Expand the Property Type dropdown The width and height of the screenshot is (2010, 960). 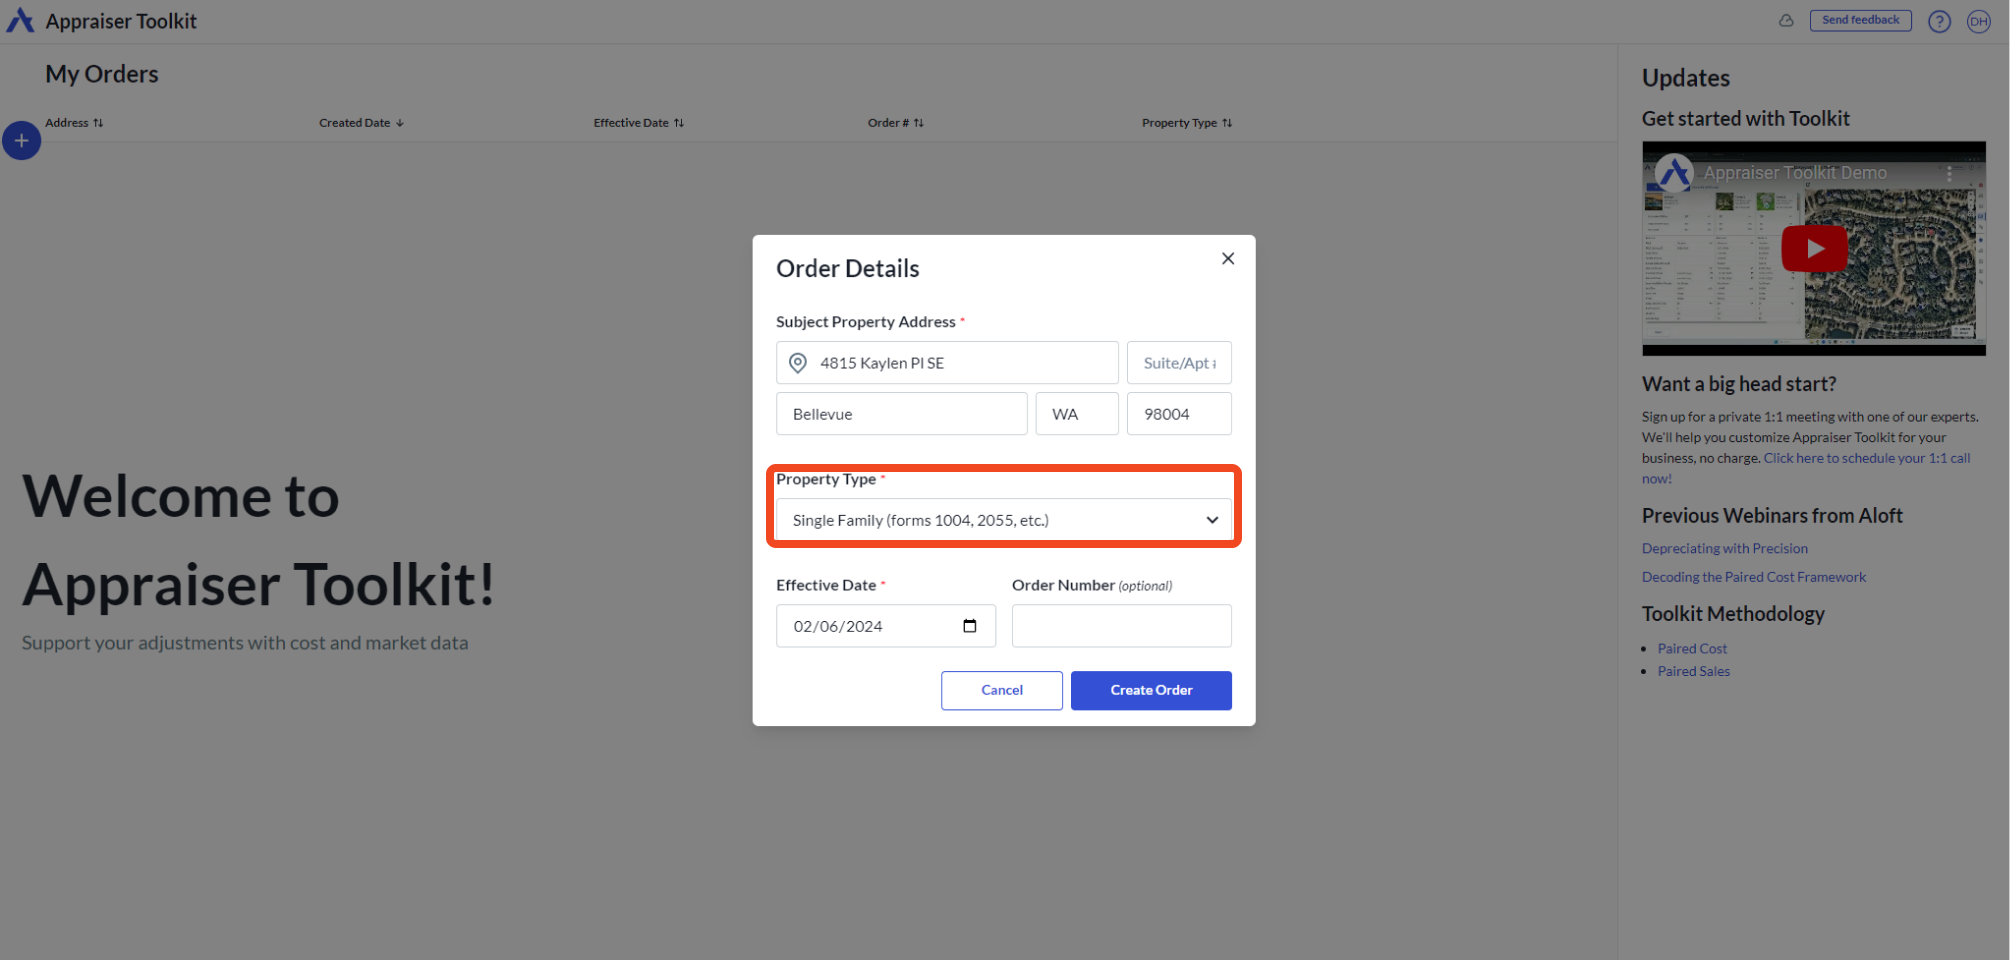pos(1004,520)
